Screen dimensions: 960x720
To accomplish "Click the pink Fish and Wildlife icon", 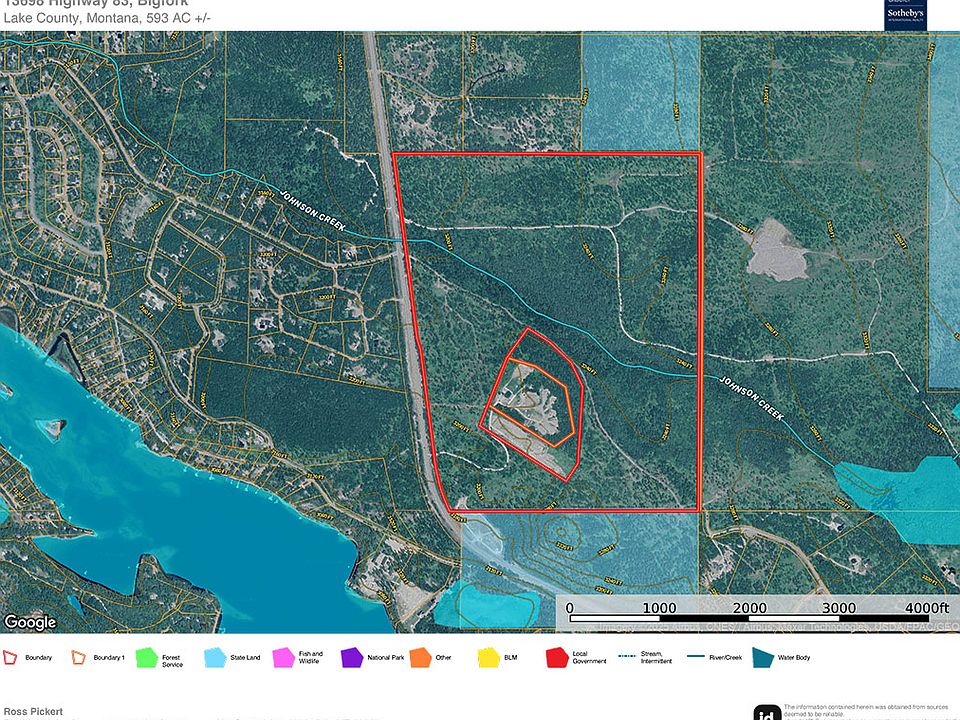I will point(283,657).
